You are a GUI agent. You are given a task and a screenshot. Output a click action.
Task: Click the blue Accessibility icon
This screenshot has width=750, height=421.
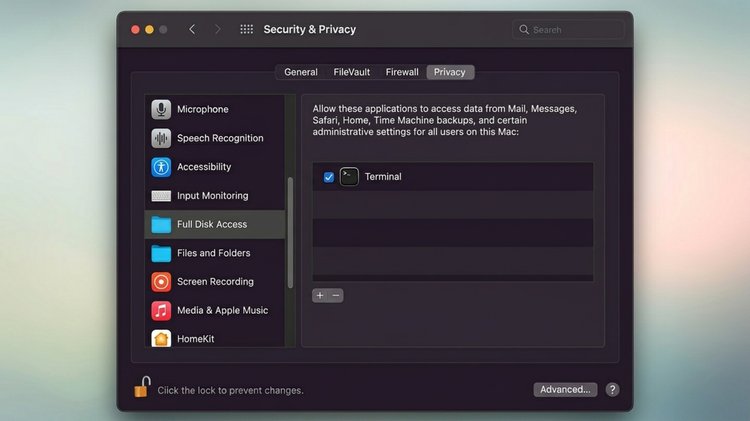[x=161, y=167]
